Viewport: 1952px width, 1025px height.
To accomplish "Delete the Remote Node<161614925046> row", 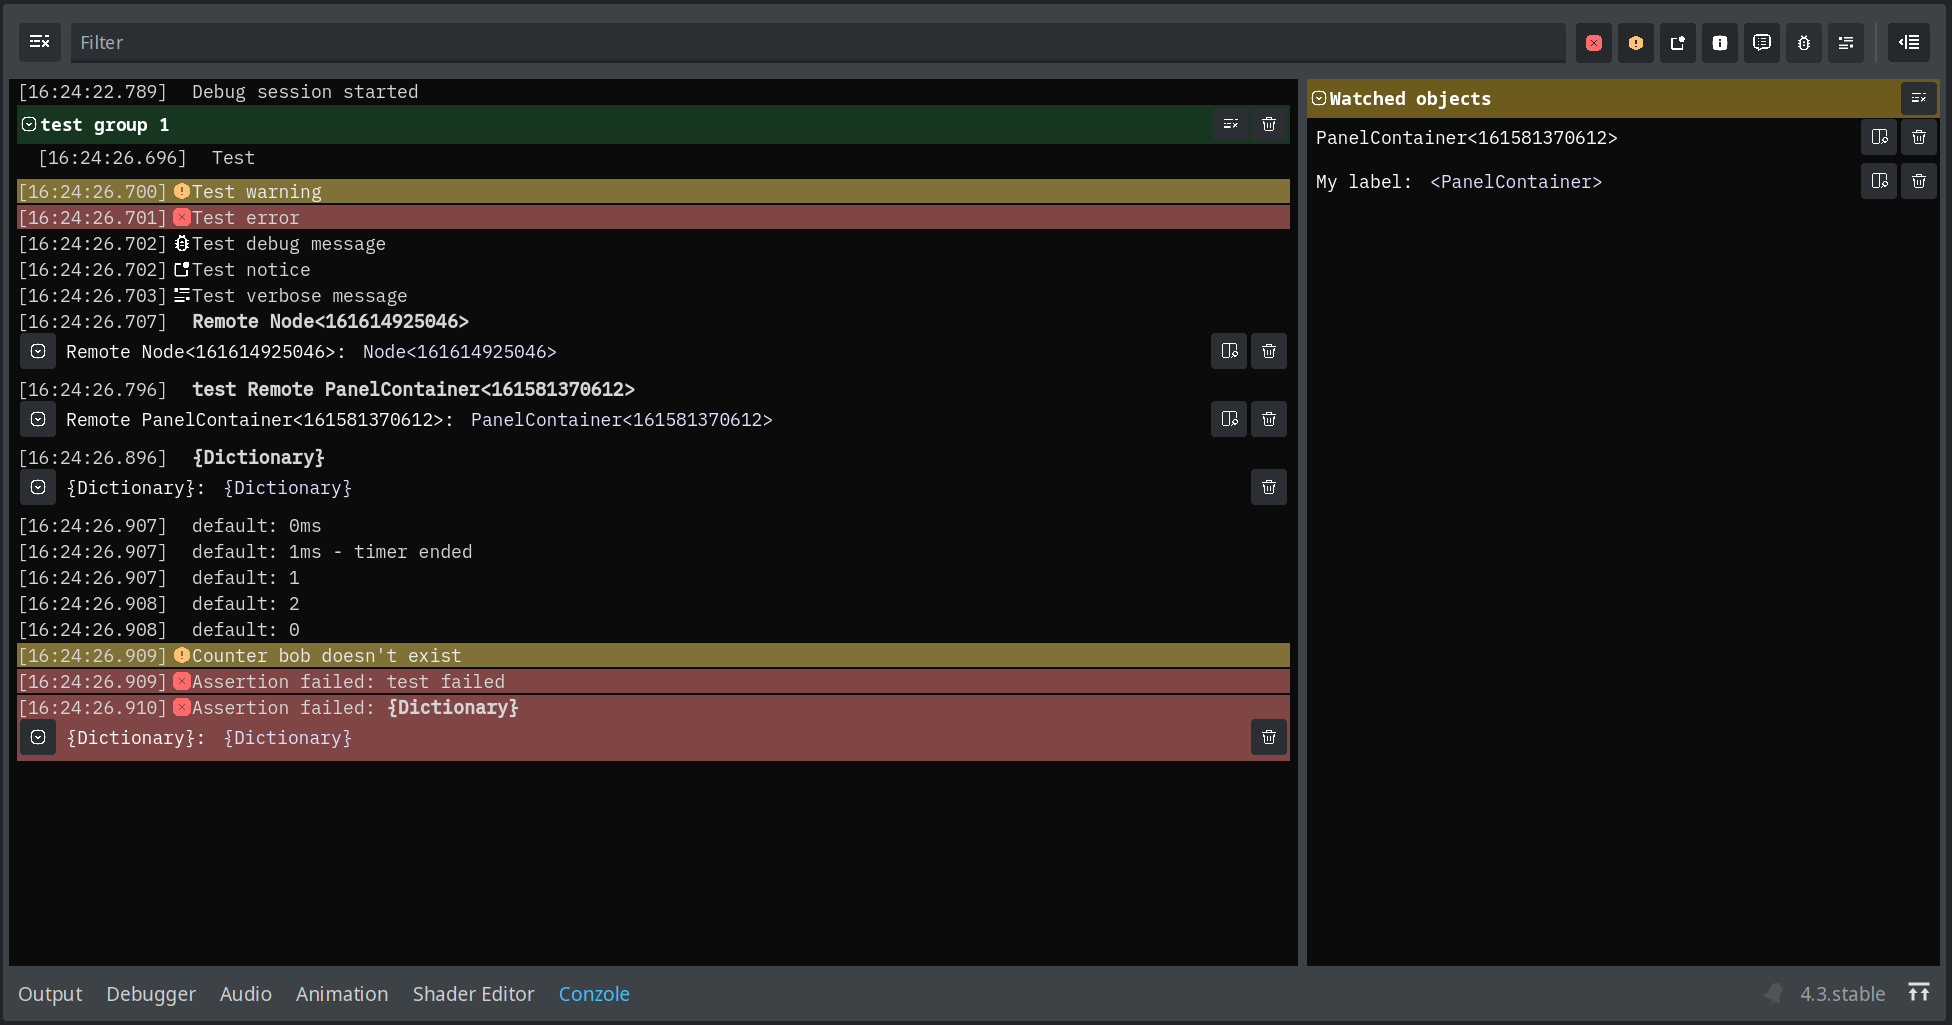I will pos(1269,351).
